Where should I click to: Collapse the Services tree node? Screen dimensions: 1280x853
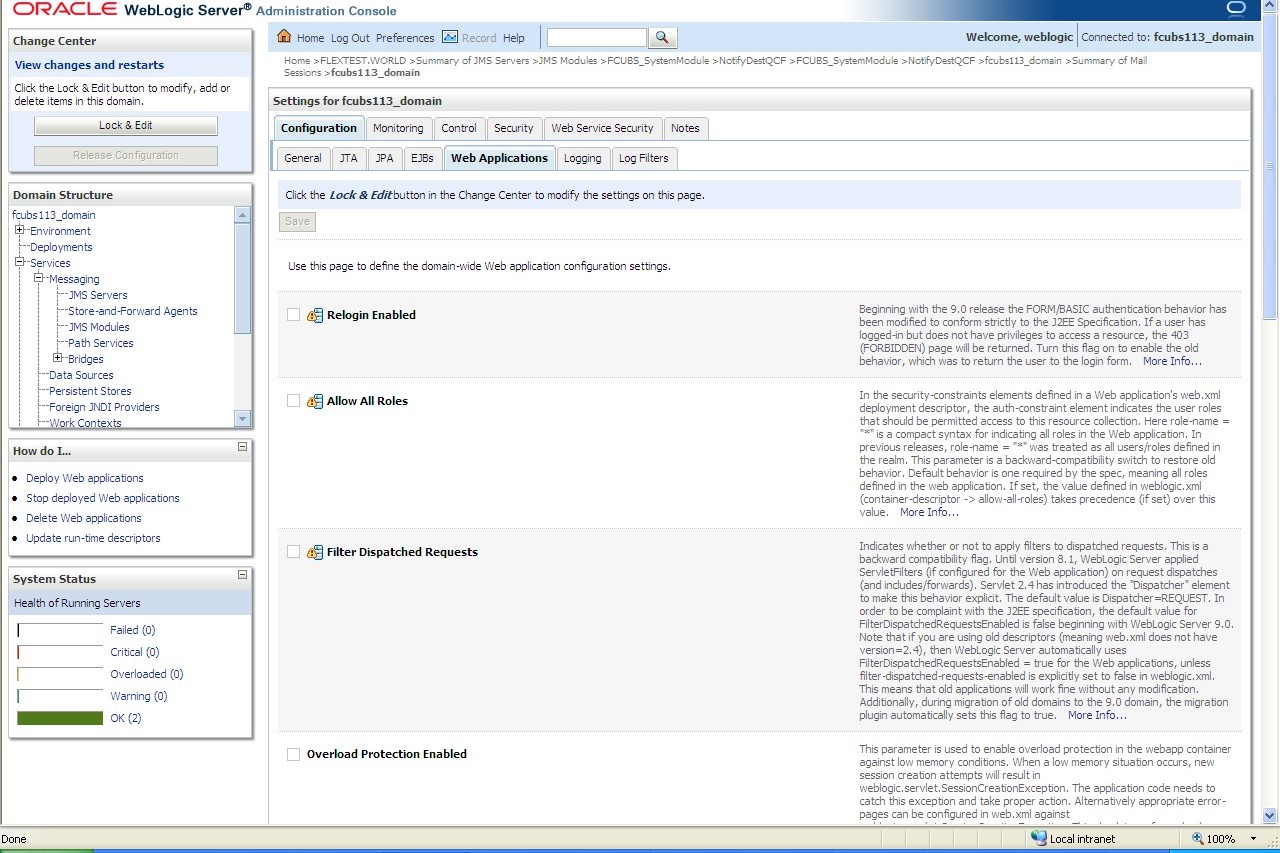pyautogui.click(x=20, y=262)
